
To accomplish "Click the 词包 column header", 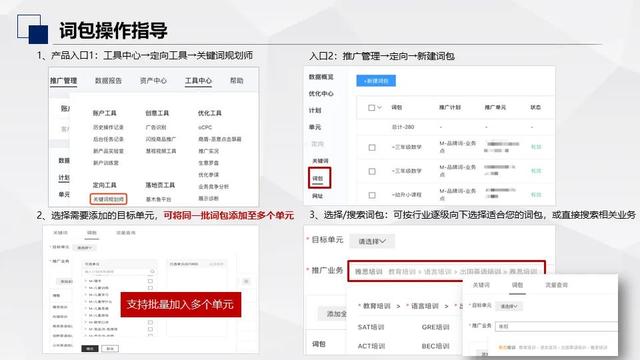I will click(397, 107).
